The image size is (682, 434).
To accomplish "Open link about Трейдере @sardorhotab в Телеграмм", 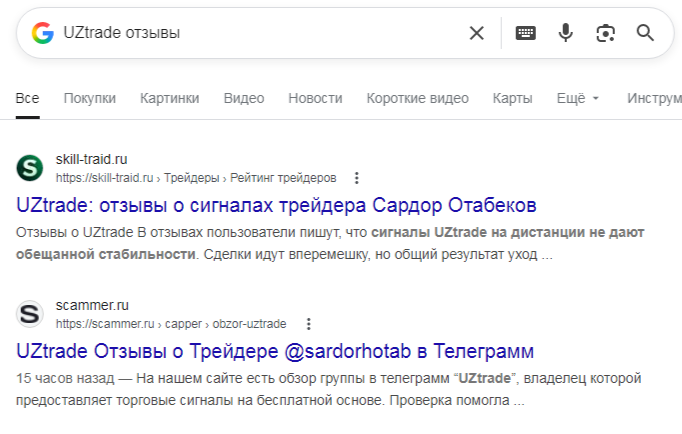I will click(275, 352).
